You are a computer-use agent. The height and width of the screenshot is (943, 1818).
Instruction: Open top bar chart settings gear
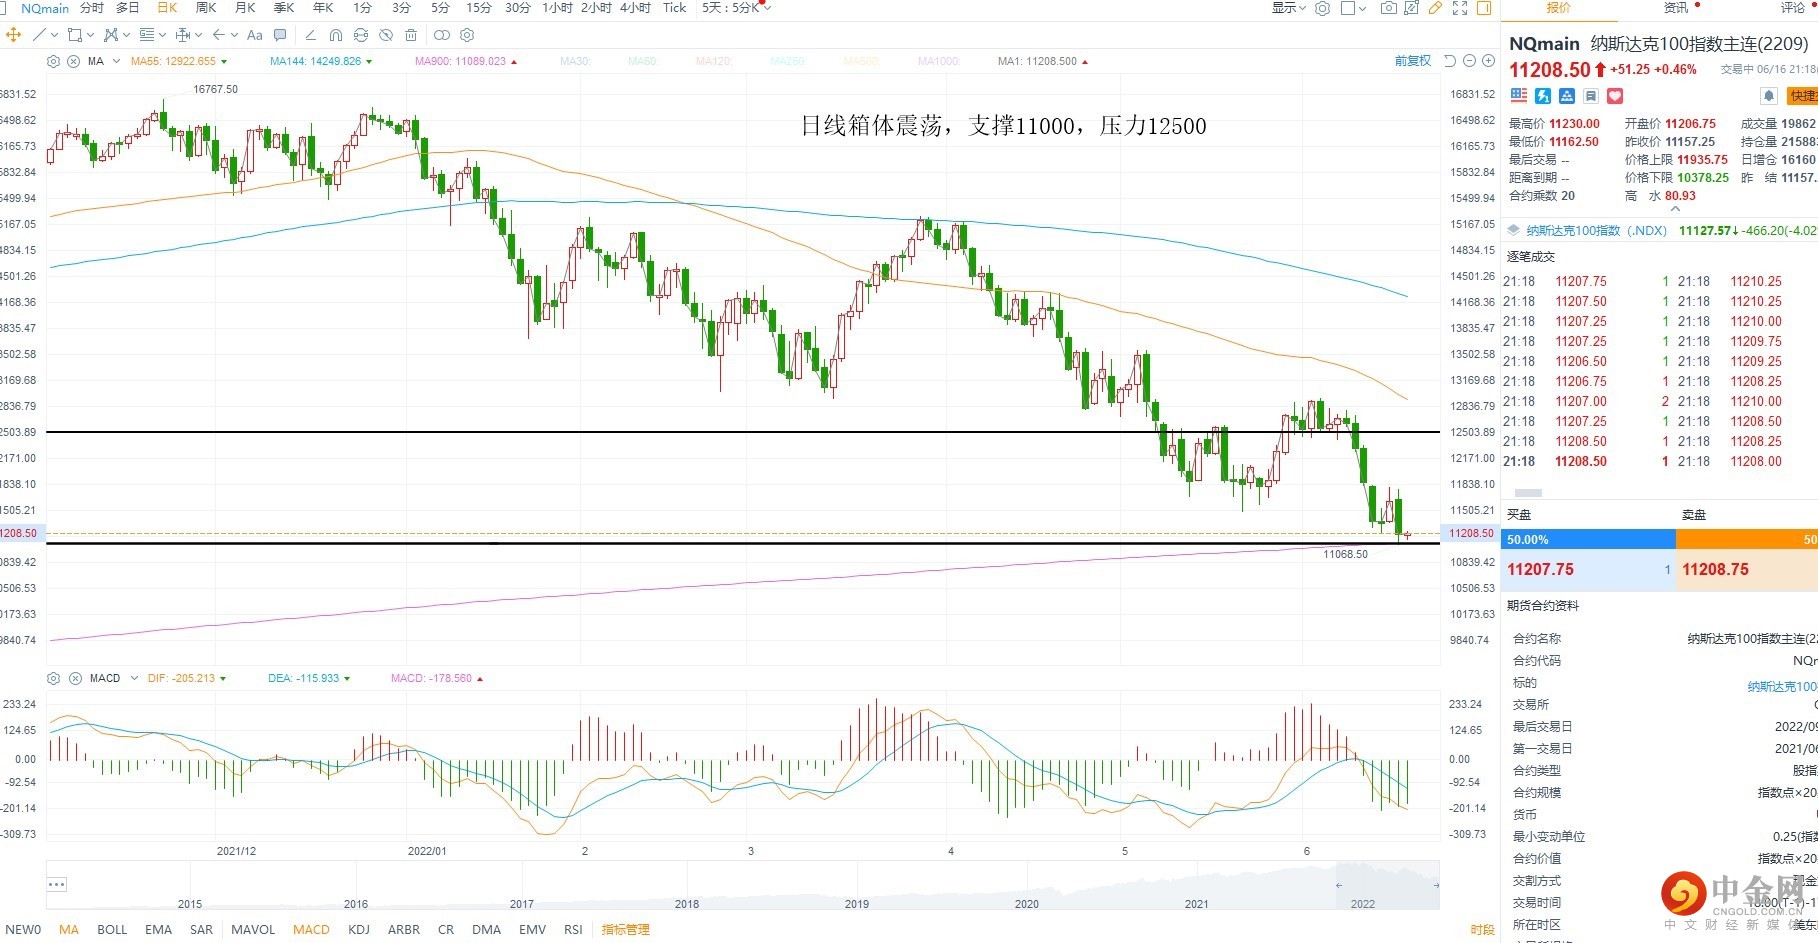(x=1322, y=8)
